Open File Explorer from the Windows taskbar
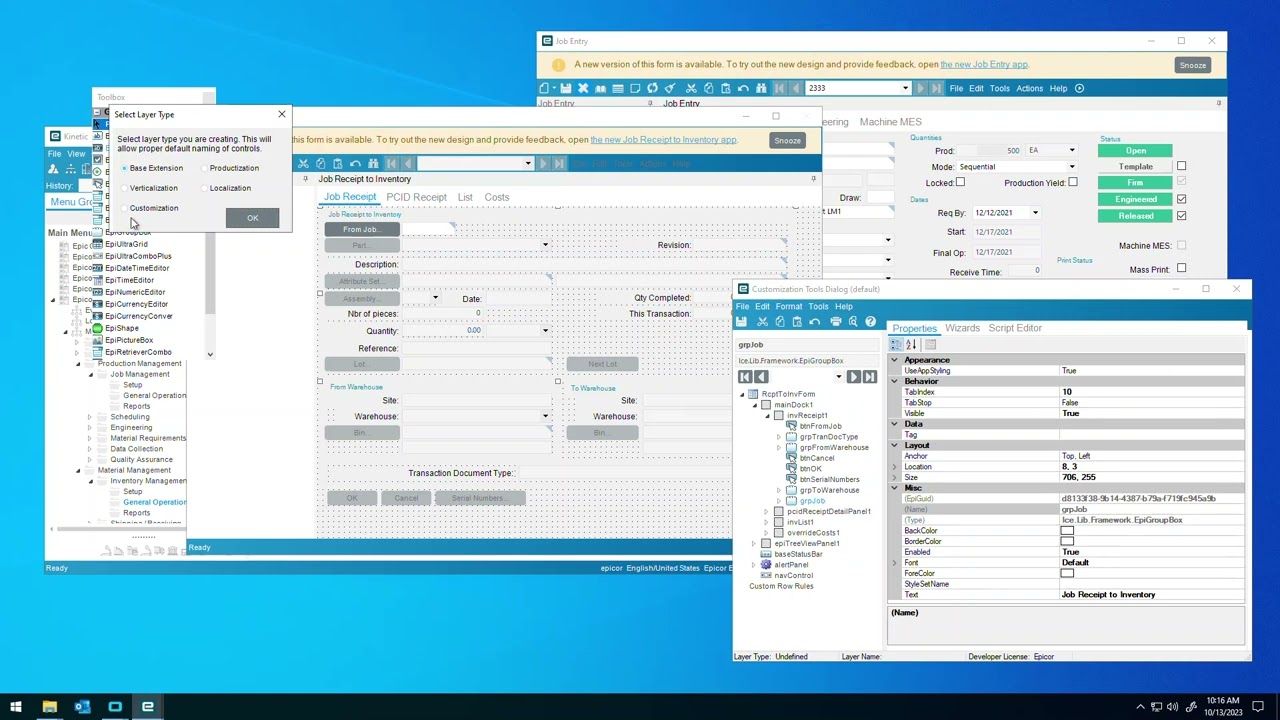The image size is (1280, 720). (x=49, y=707)
